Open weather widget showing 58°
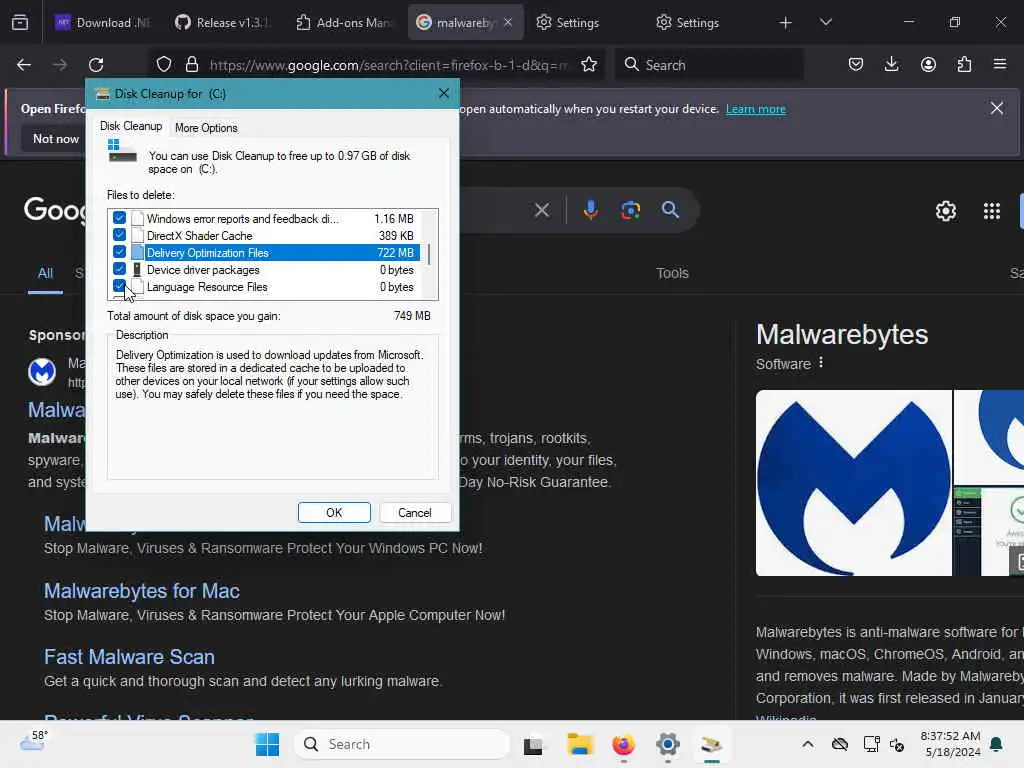1024x768 pixels. point(33,741)
